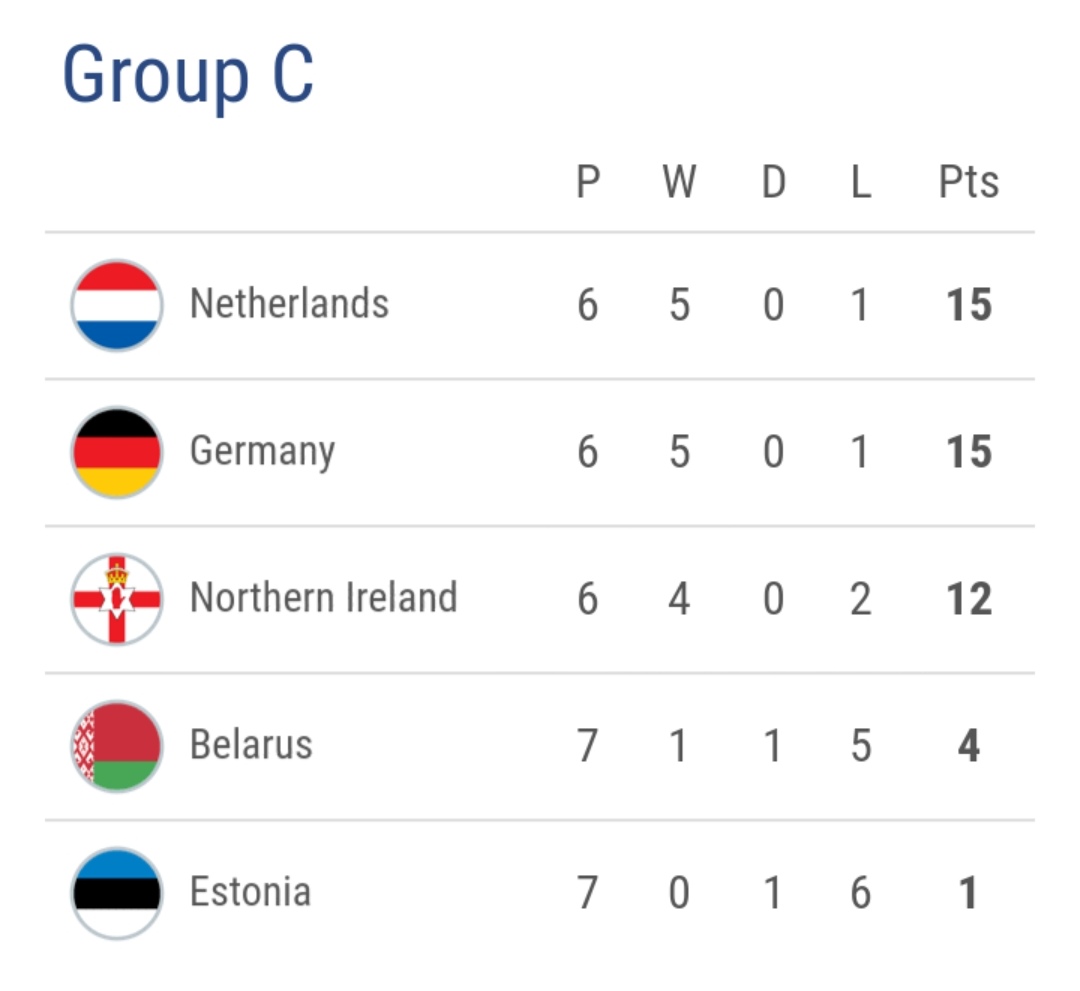Open the Germany team name

click(x=262, y=452)
